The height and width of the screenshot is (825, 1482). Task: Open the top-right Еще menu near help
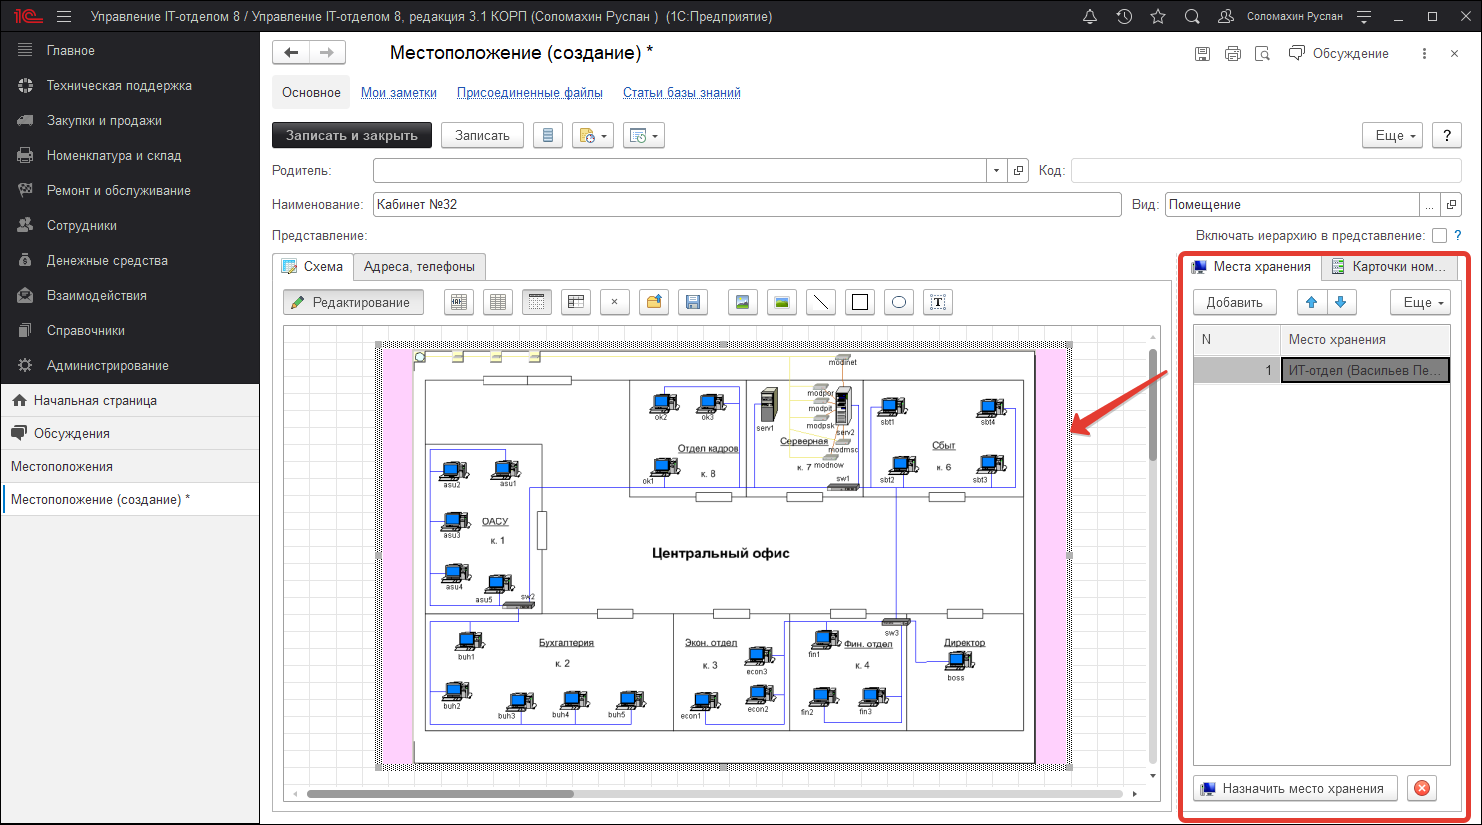1393,136
